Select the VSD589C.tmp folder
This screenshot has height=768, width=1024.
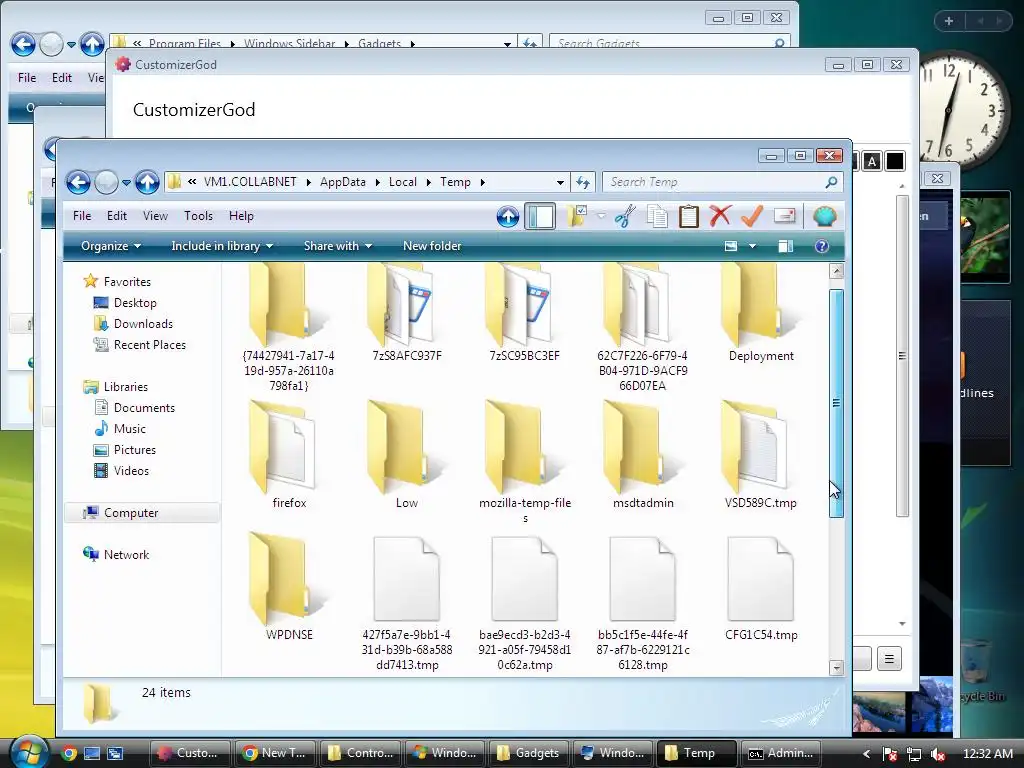pyautogui.click(x=761, y=455)
